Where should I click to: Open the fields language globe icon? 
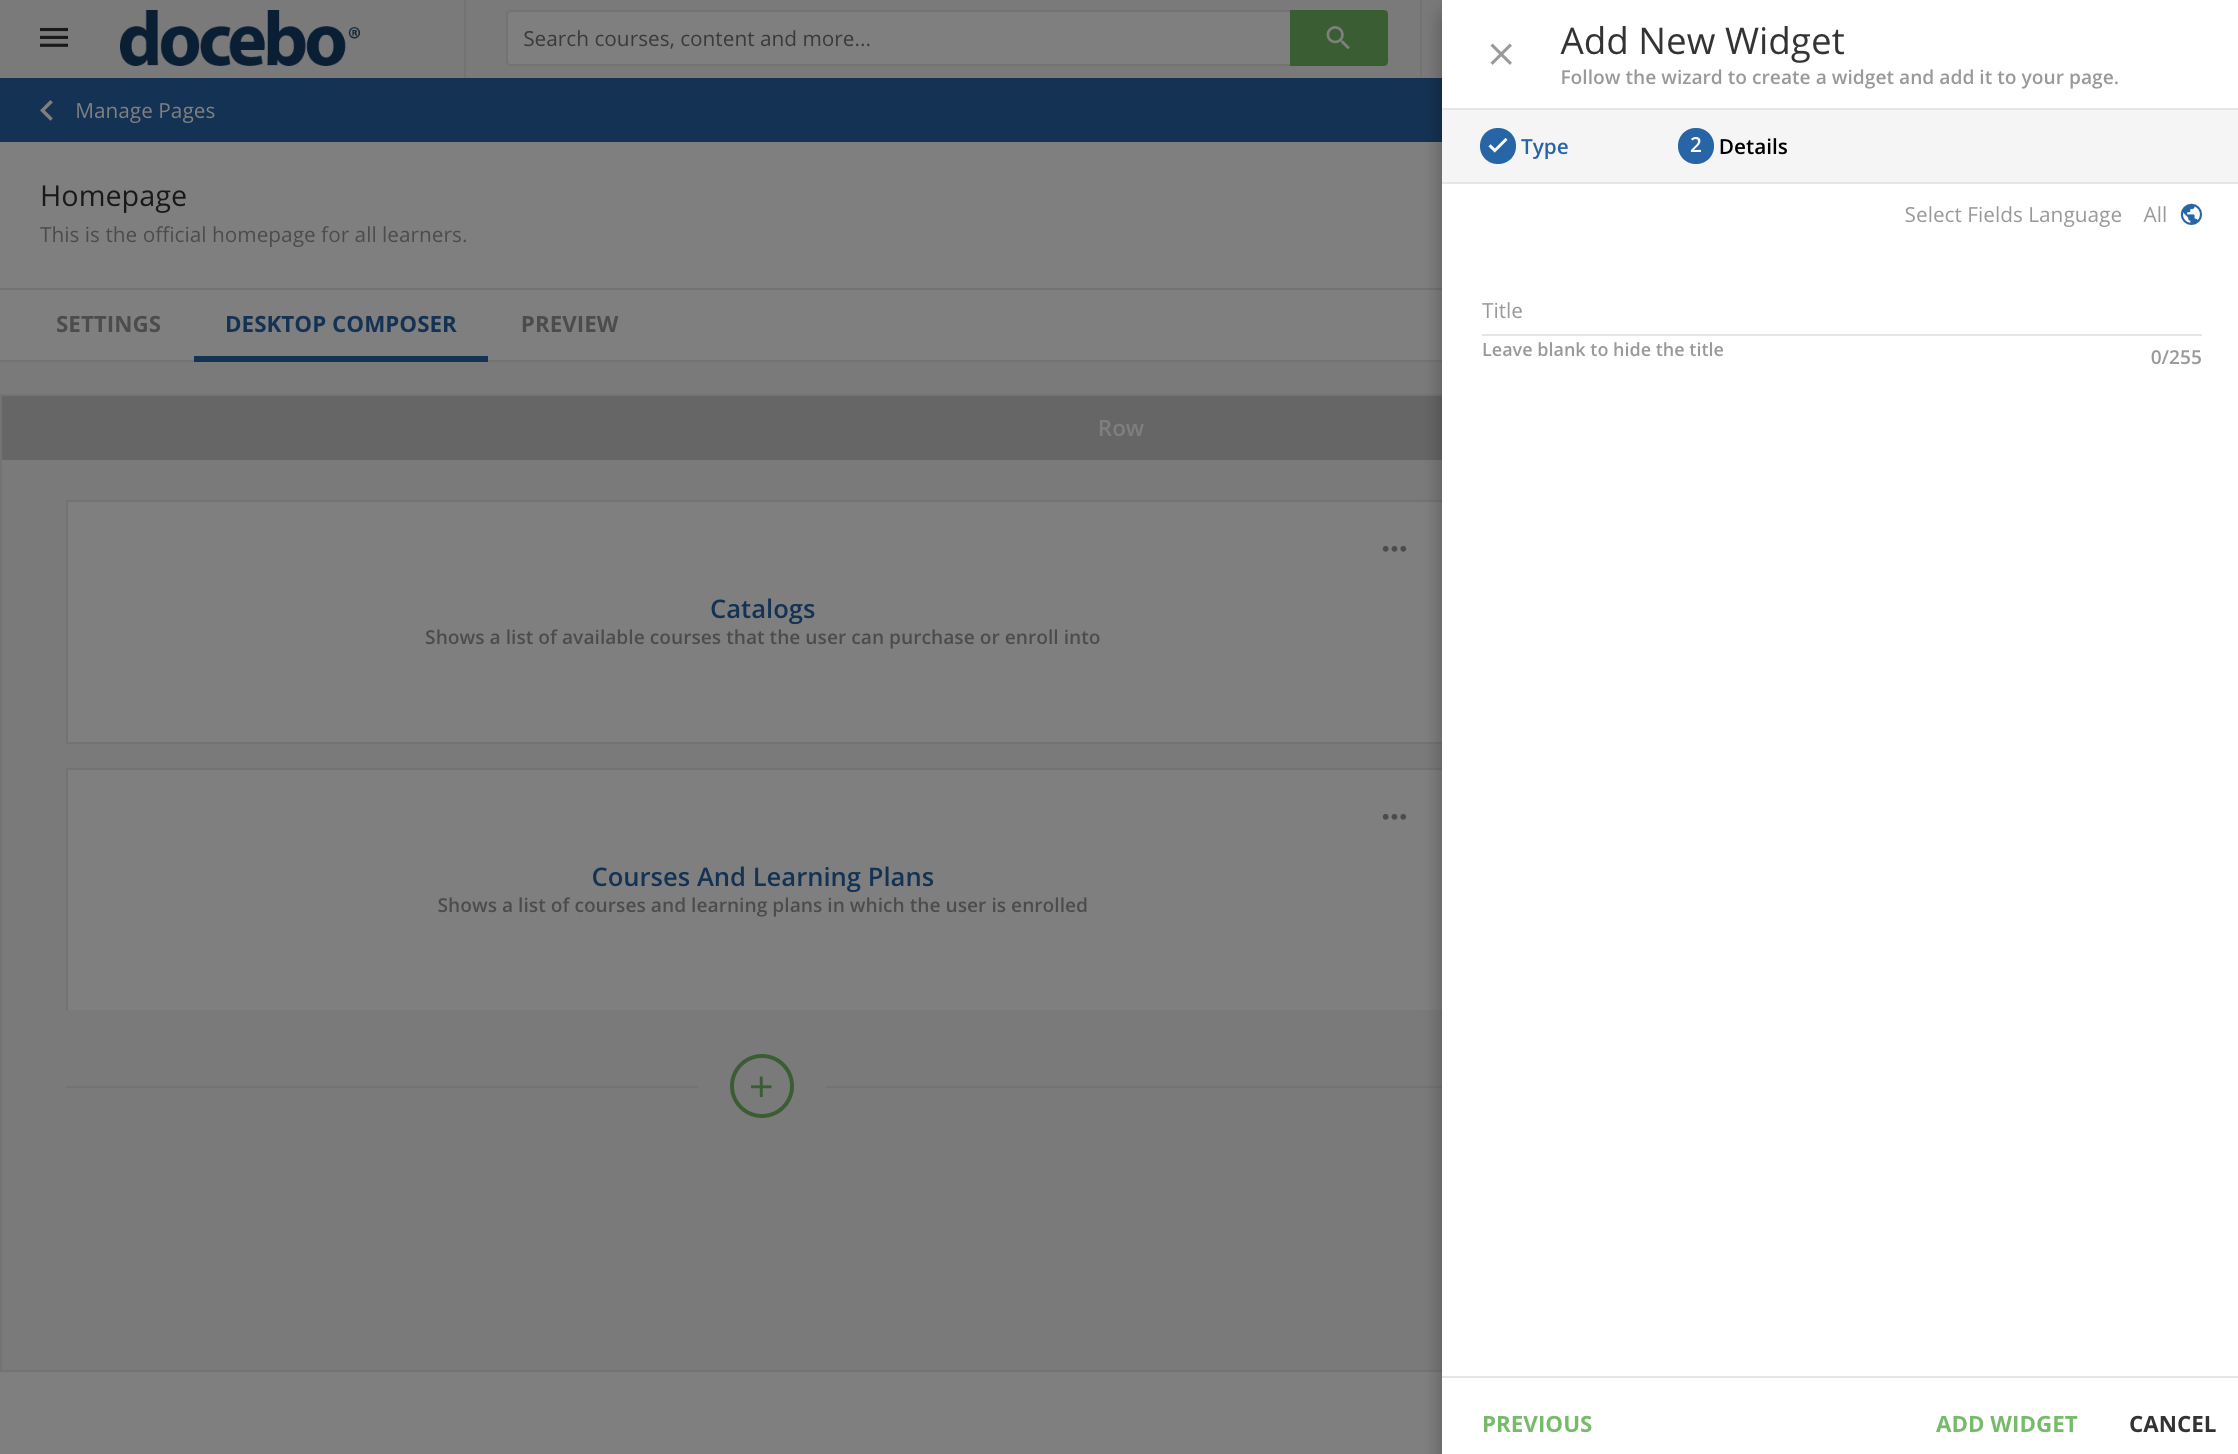(2191, 215)
